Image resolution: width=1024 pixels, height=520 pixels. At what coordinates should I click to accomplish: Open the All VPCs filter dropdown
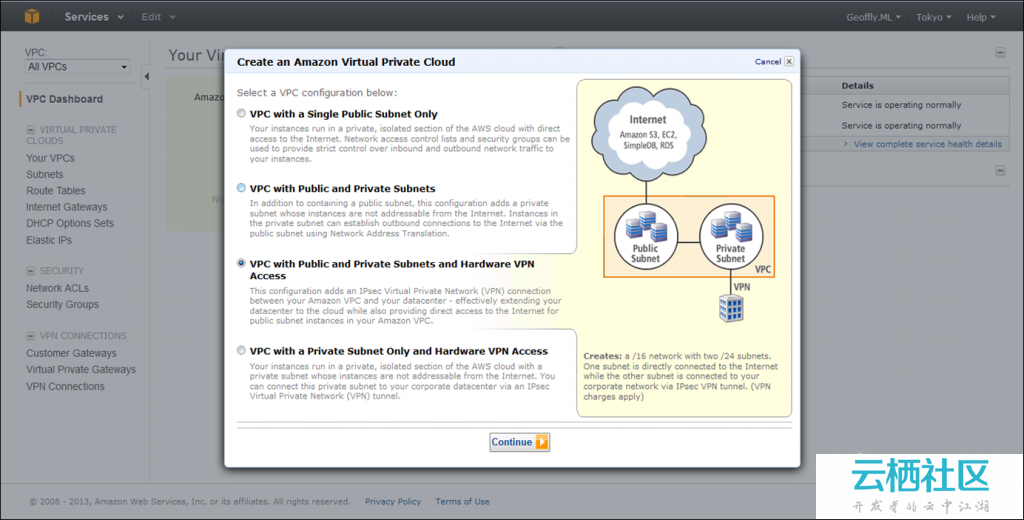click(x=78, y=67)
